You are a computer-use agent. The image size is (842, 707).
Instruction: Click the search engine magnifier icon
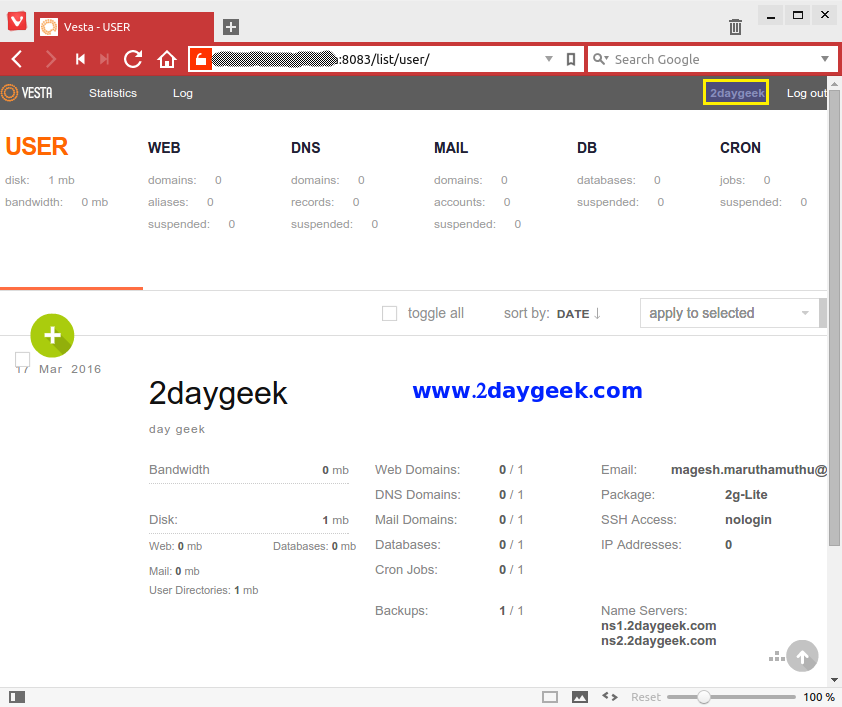[600, 59]
